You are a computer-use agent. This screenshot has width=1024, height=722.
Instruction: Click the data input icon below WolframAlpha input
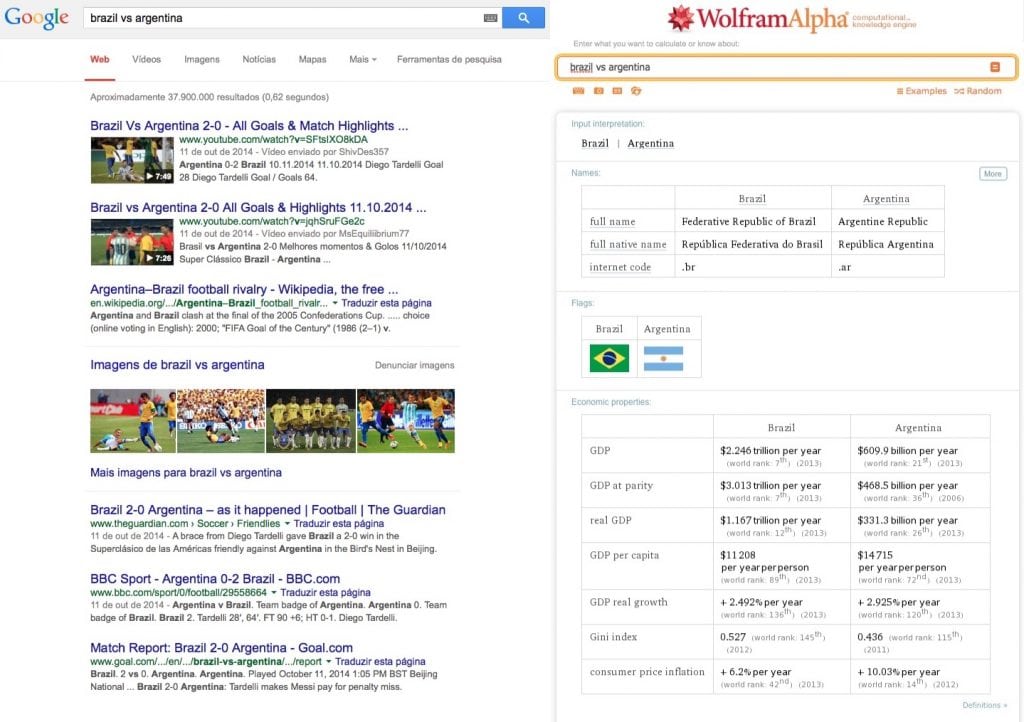617,91
